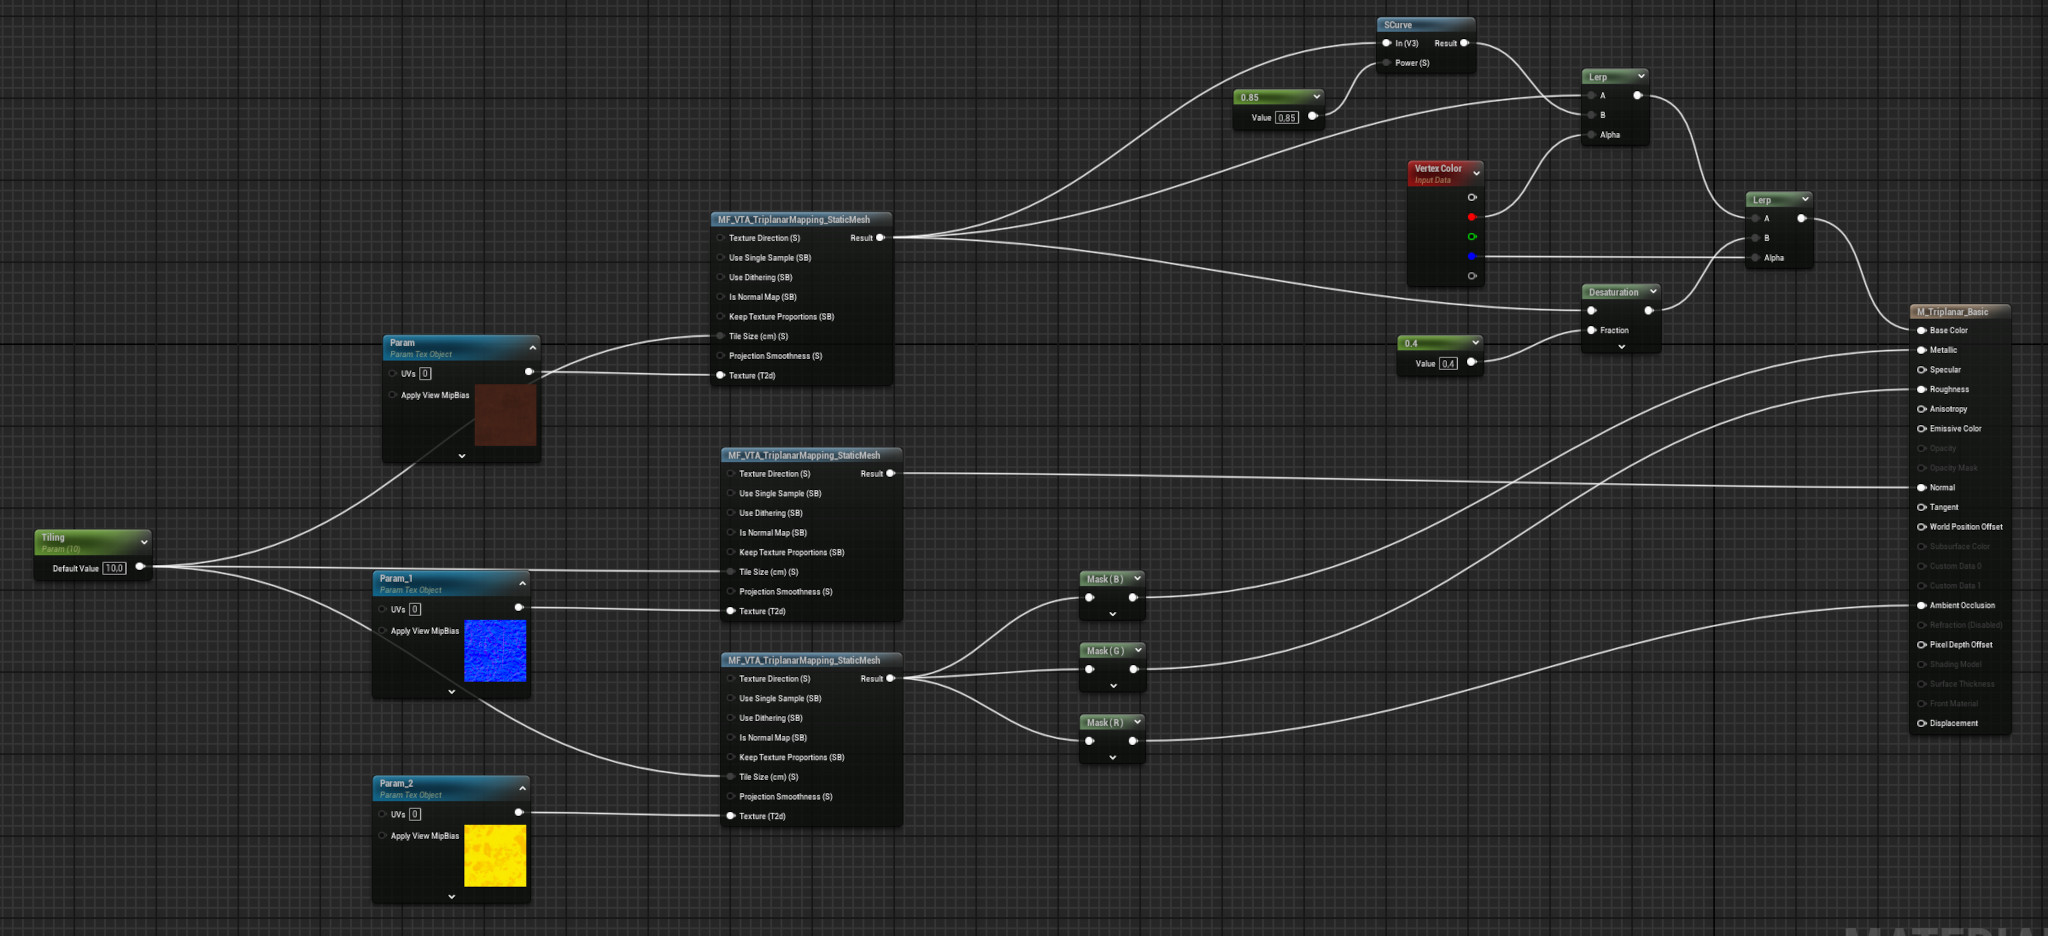Expand advanced pins below Desaturation's Fraction
2048x936 pixels.
1621,347
